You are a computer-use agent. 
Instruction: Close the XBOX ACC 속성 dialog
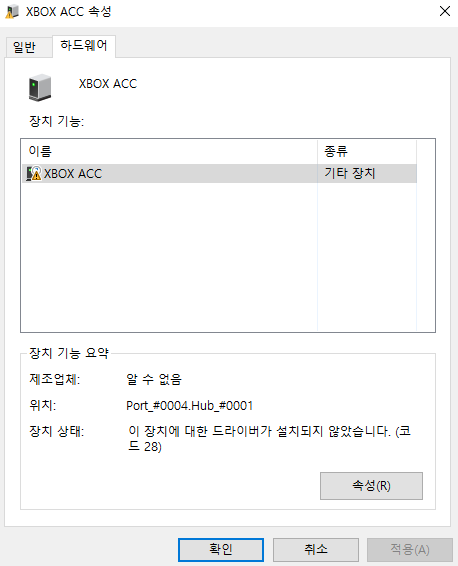tap(445, 11)
